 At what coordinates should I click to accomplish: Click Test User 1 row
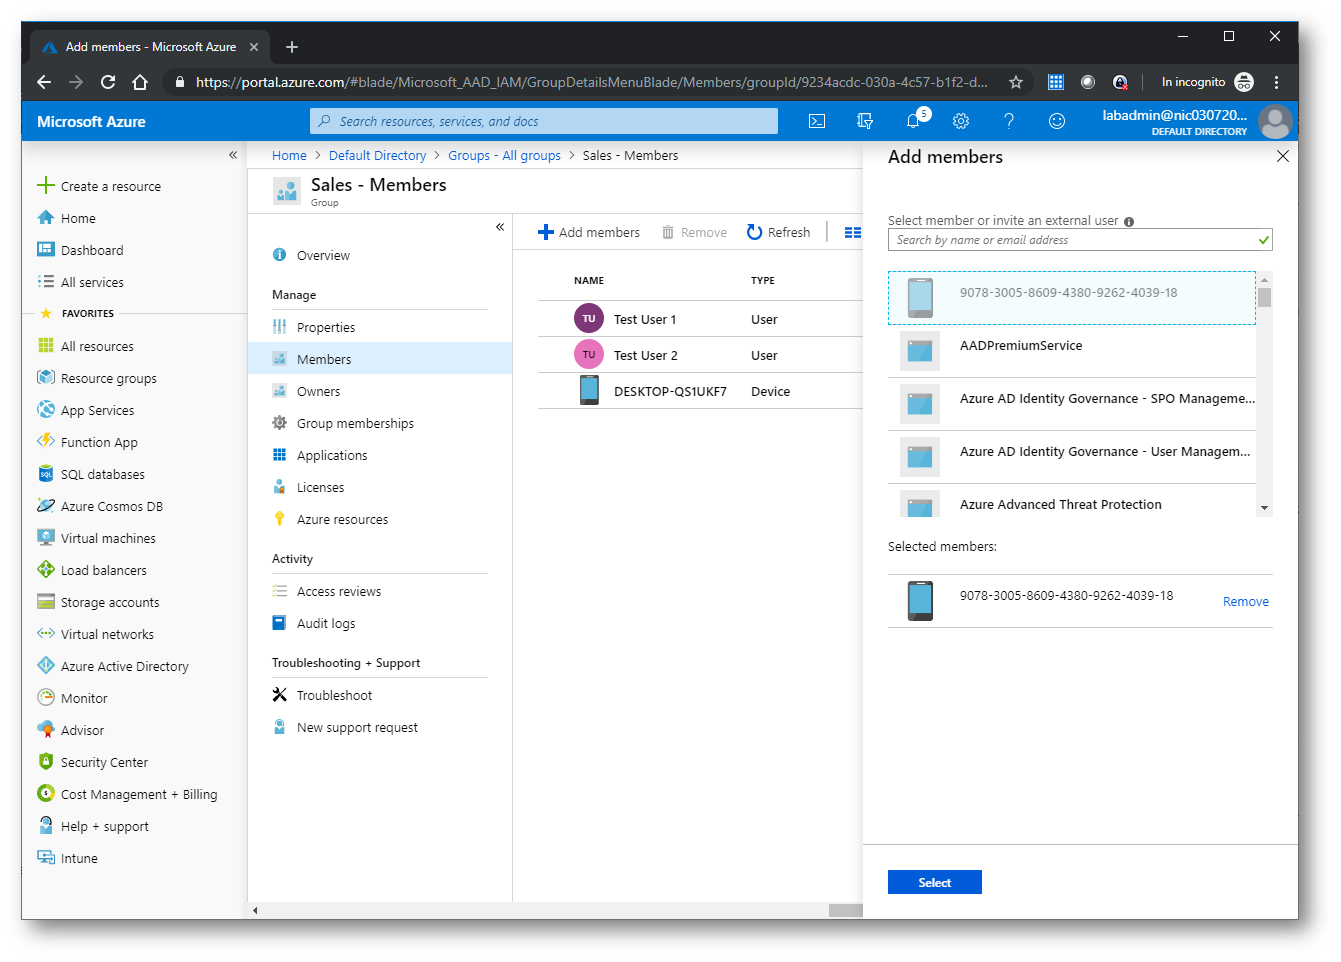coord(700,319)
